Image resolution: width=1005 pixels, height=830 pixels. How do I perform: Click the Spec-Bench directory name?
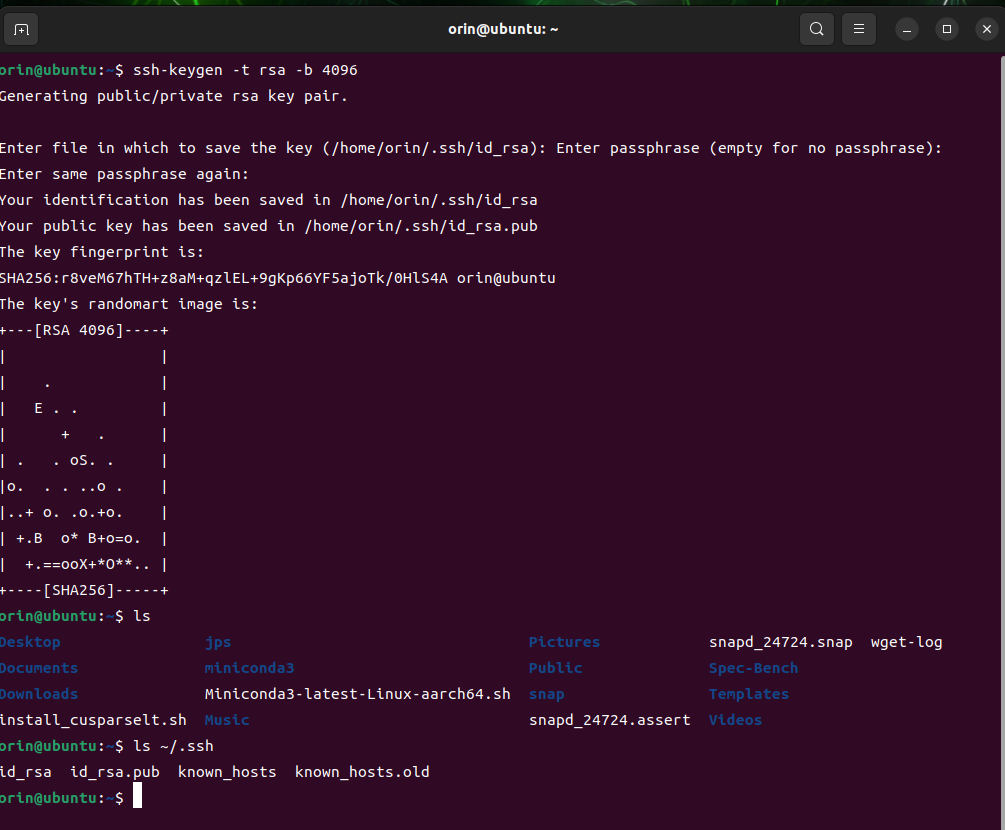pos(754,668)
